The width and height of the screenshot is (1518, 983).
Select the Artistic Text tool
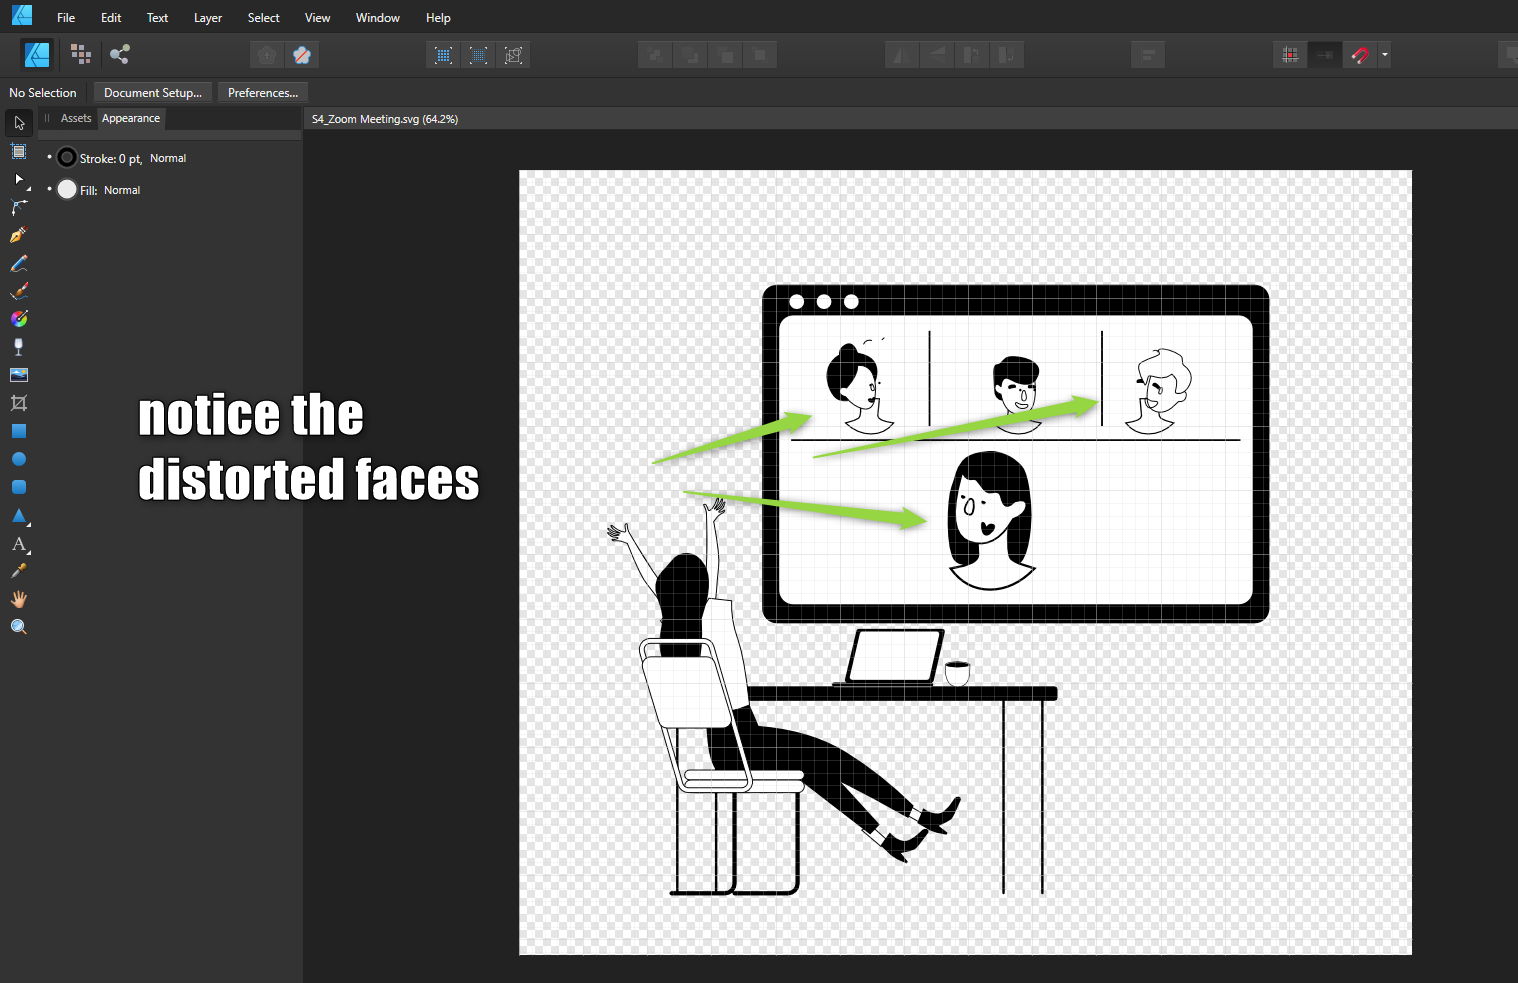point(18,545)
